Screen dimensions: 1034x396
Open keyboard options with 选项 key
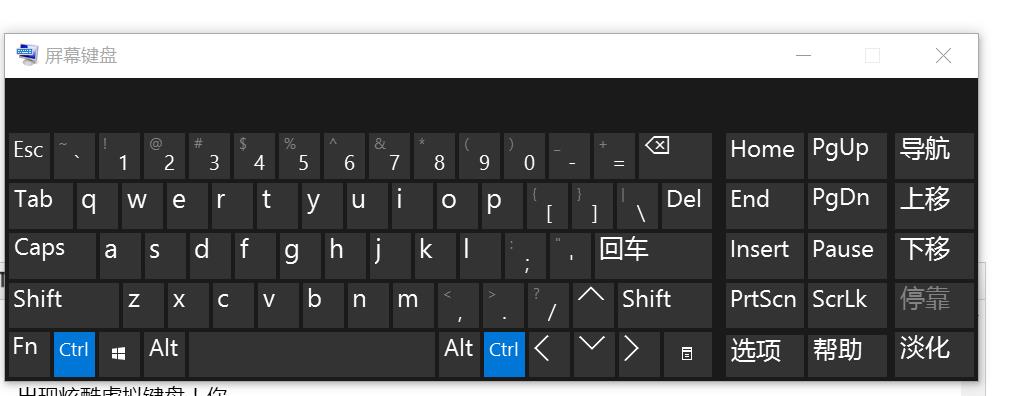(x=764, y=356)
